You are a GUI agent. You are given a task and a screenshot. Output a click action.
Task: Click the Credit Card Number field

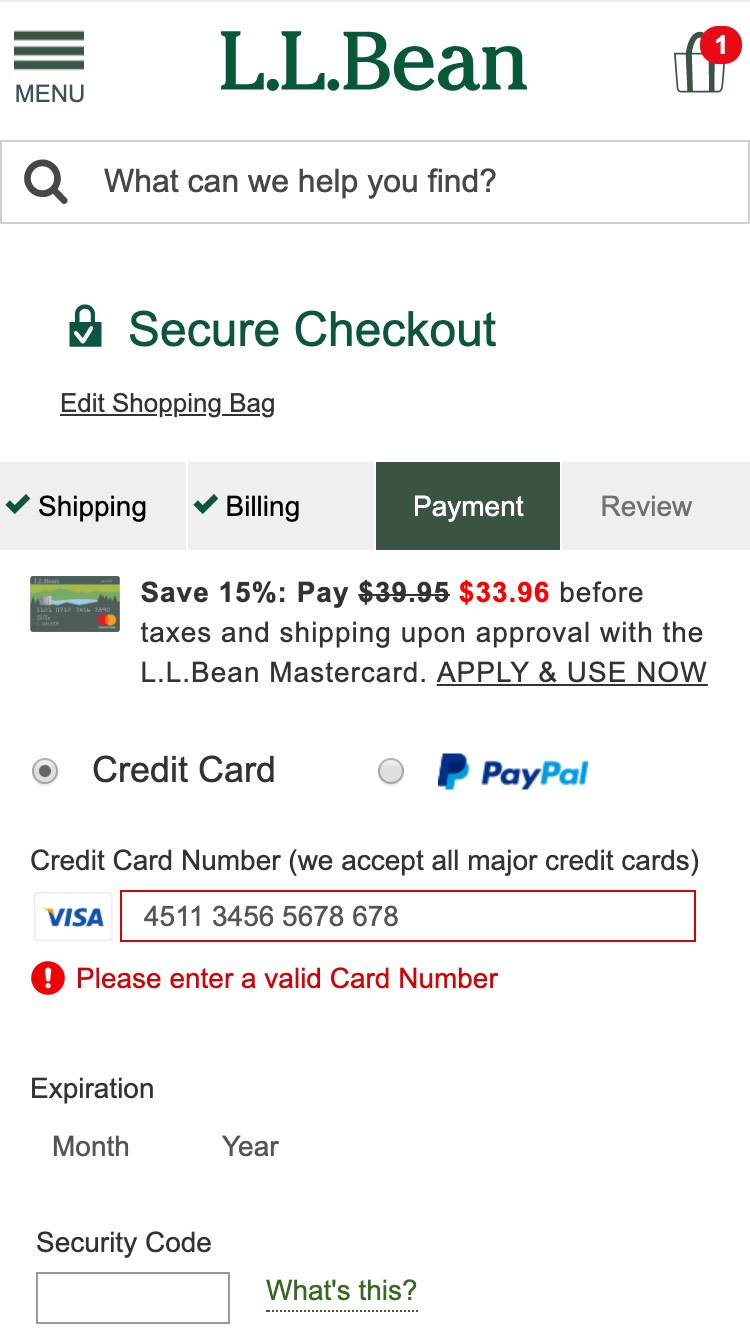pyautogui.click(x=408, y=916)
